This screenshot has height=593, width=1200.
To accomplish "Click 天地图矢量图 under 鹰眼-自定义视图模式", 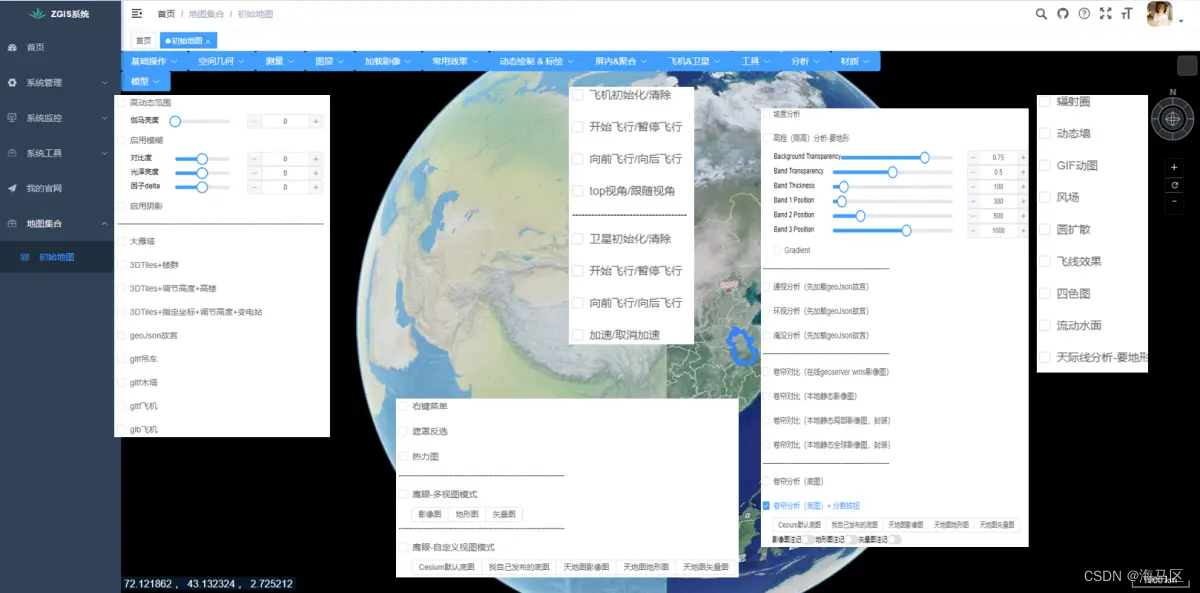I will point(705,567).
